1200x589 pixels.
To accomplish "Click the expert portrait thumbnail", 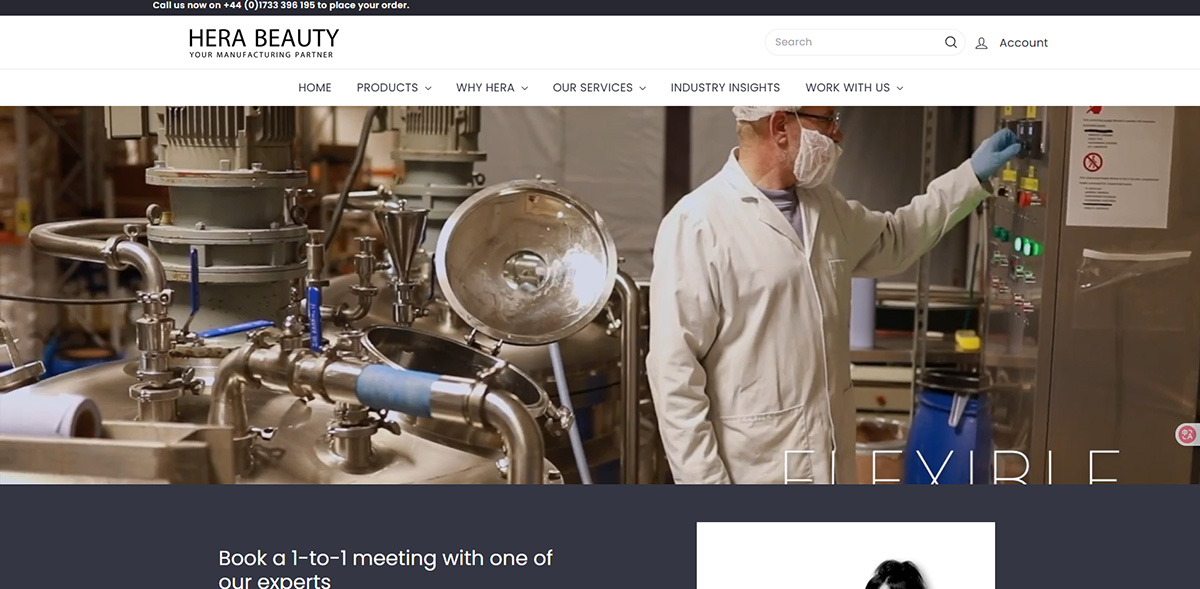I will point(846,555).
